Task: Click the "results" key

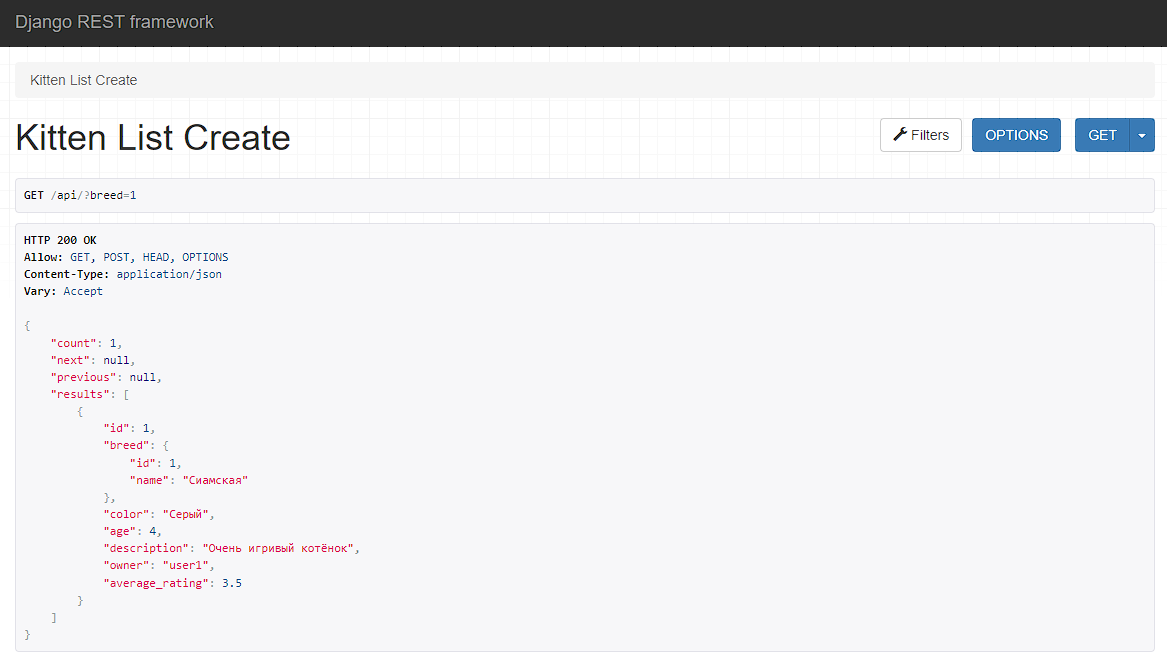Action: 80,394
